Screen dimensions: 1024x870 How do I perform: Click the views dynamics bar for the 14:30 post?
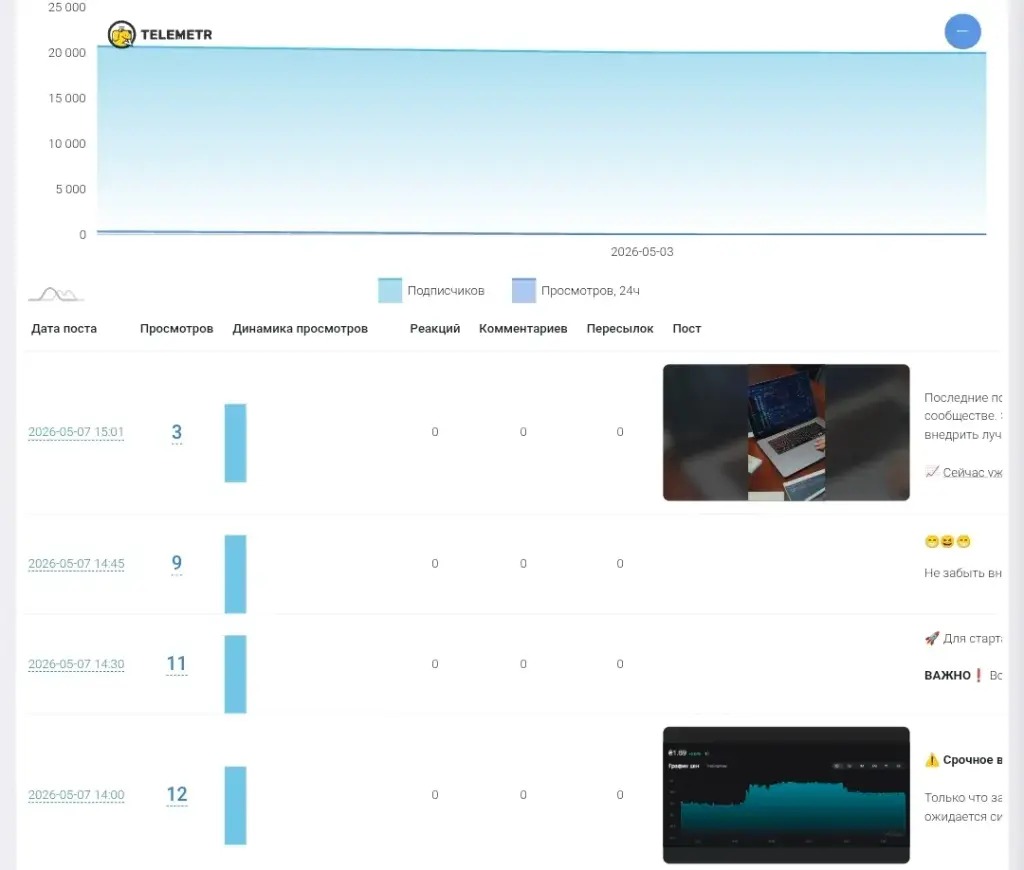[236, 674]
